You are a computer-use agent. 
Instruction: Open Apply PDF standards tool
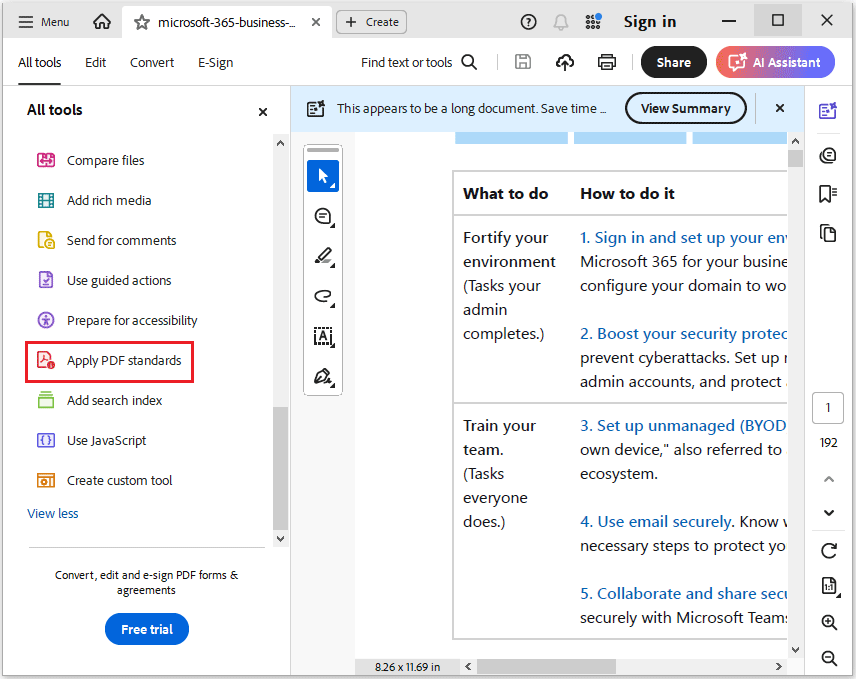(109, 361)
